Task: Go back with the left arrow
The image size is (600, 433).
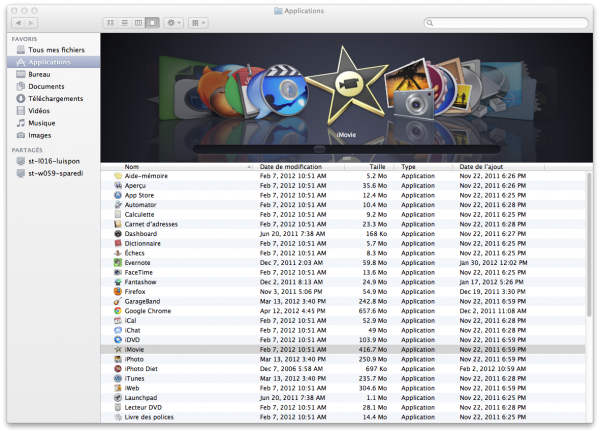Action: pyautogui.click(x=18, y=23)
